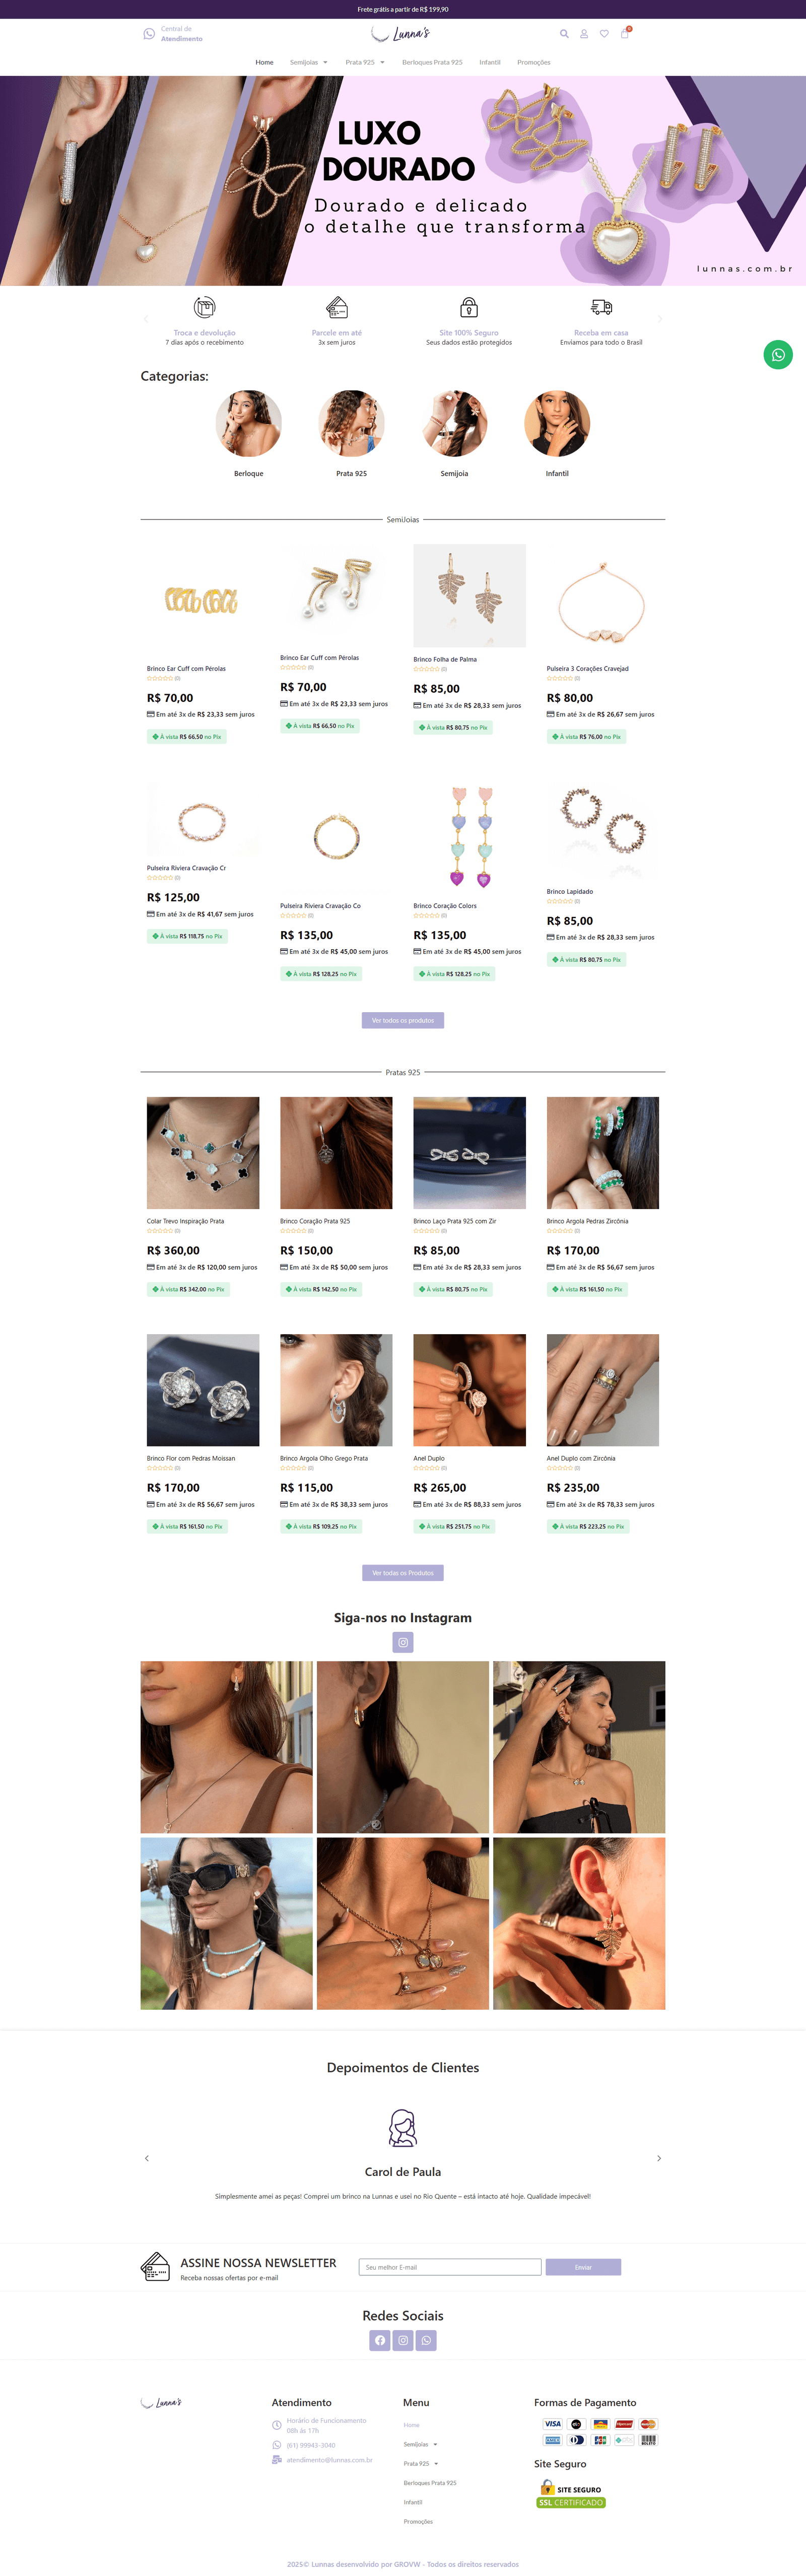Open the Instagram icon under Siga-nos heading
806x2576 pixels.
coord(403,1642)
